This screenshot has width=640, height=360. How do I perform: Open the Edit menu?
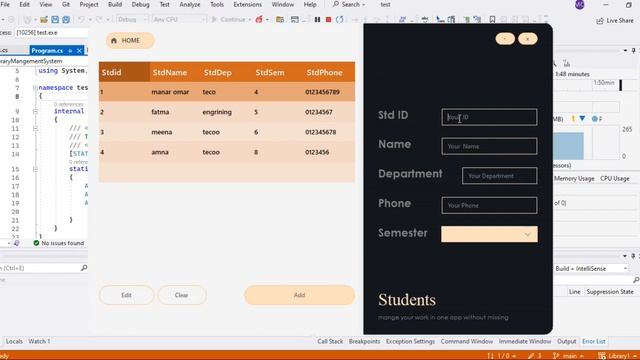click(24, 4)
